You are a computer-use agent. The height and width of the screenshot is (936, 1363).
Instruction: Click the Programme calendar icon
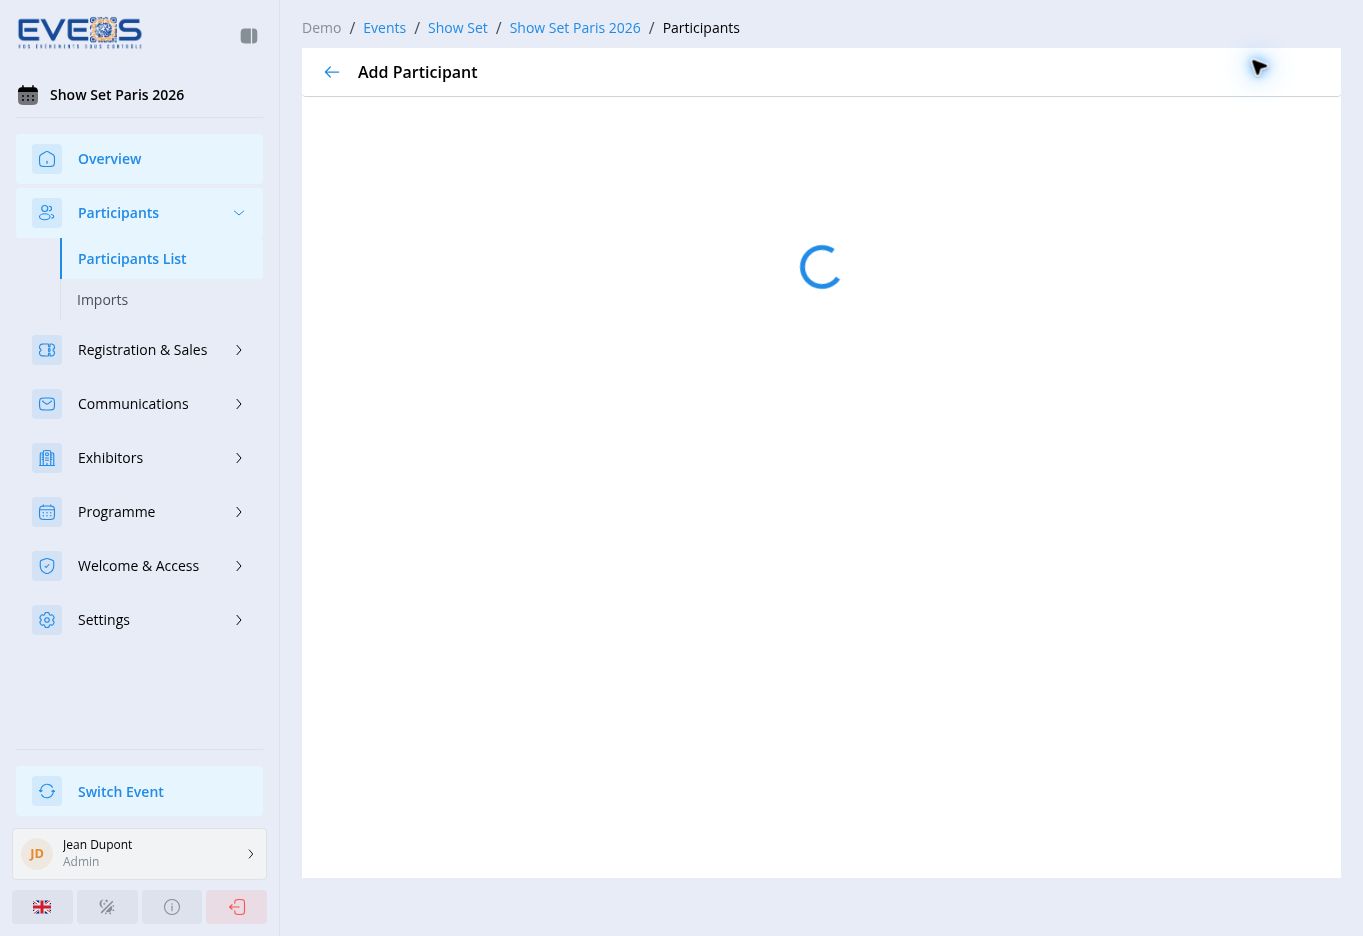(x=47, y=512)
